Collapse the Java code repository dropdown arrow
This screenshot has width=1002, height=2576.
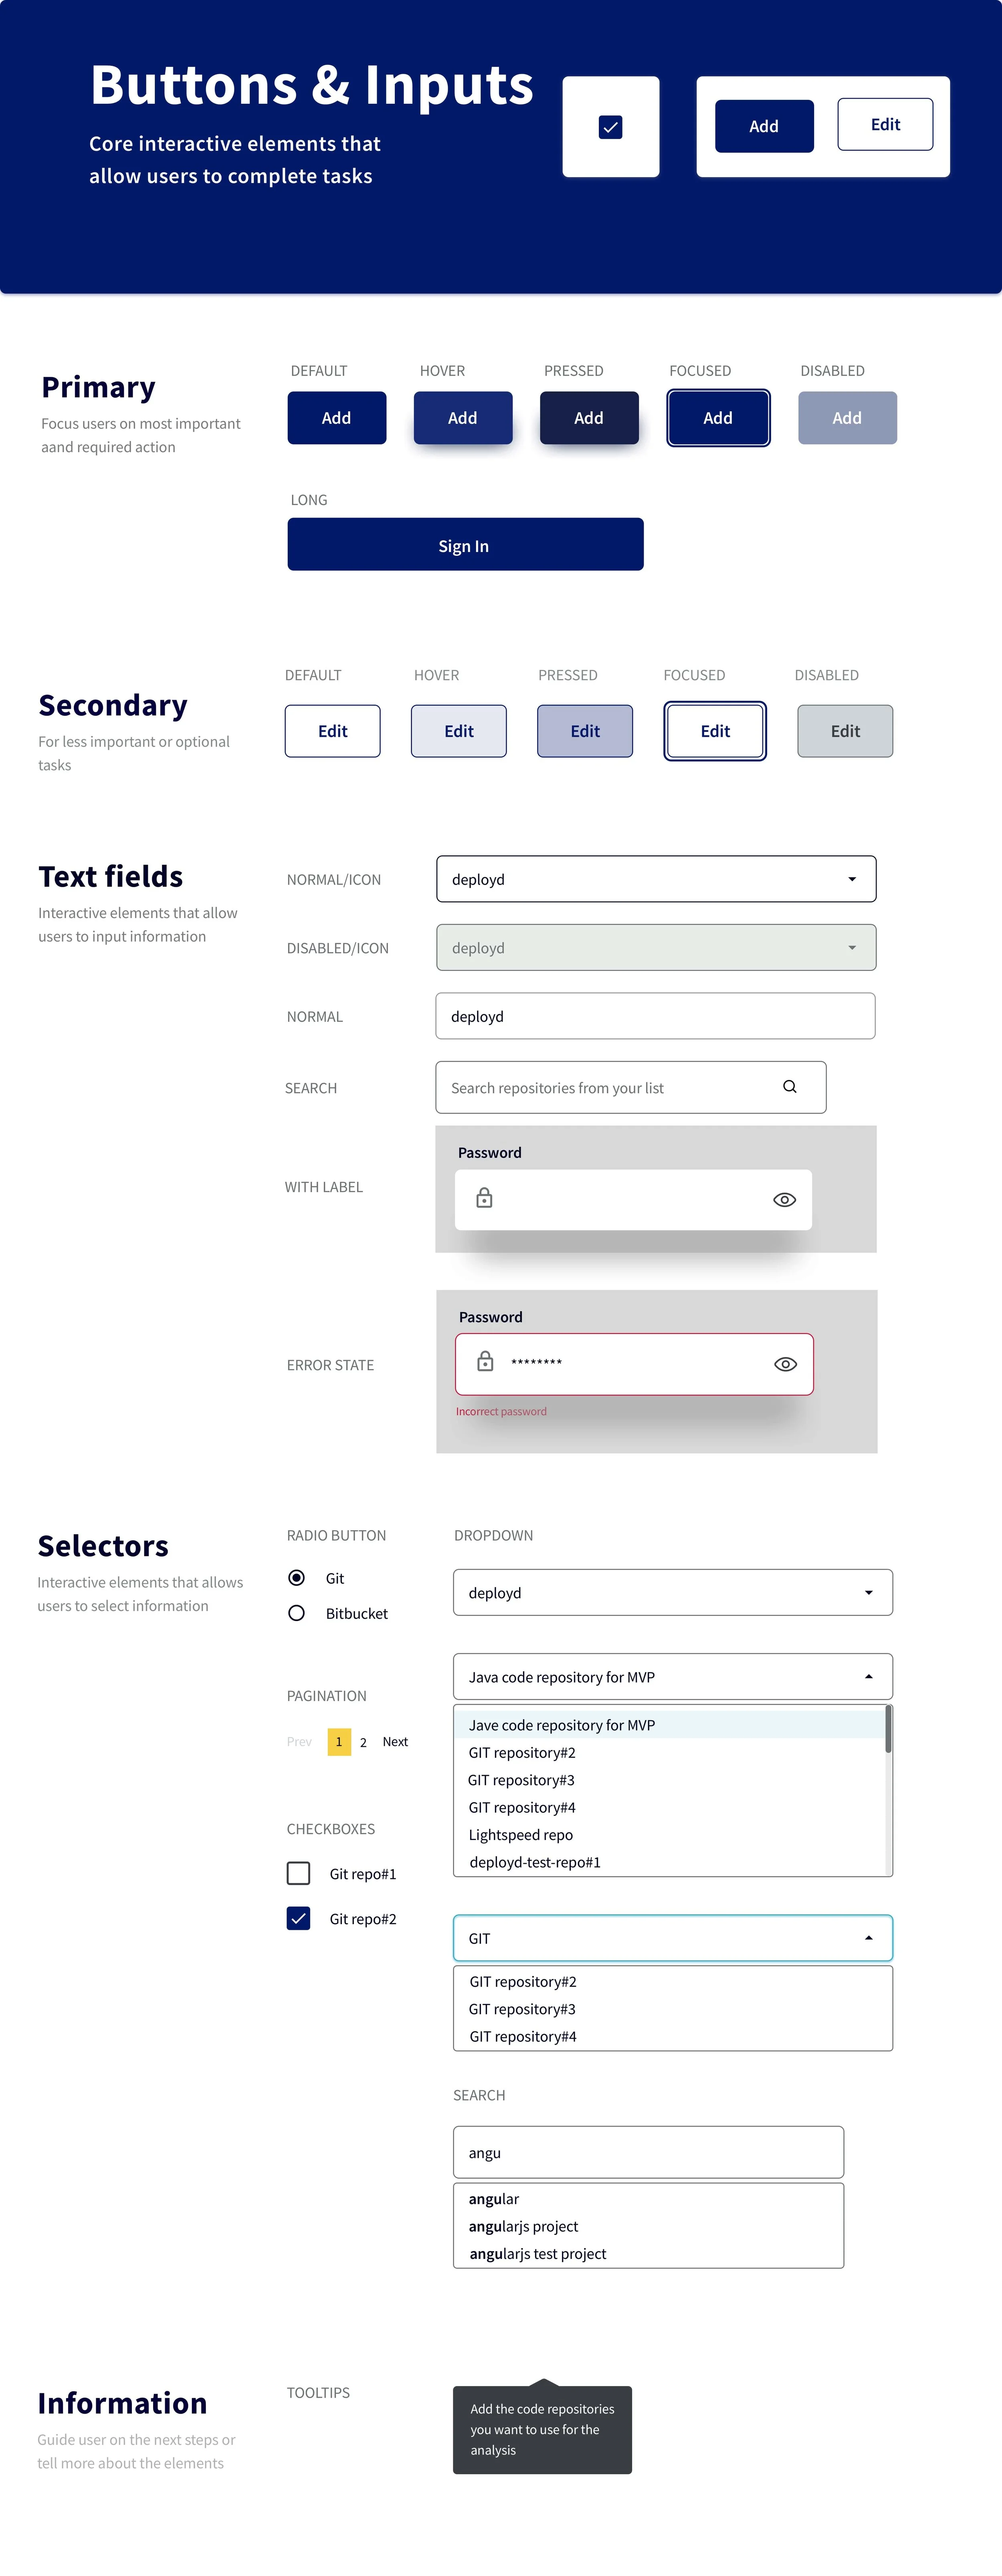point(868,1677)
